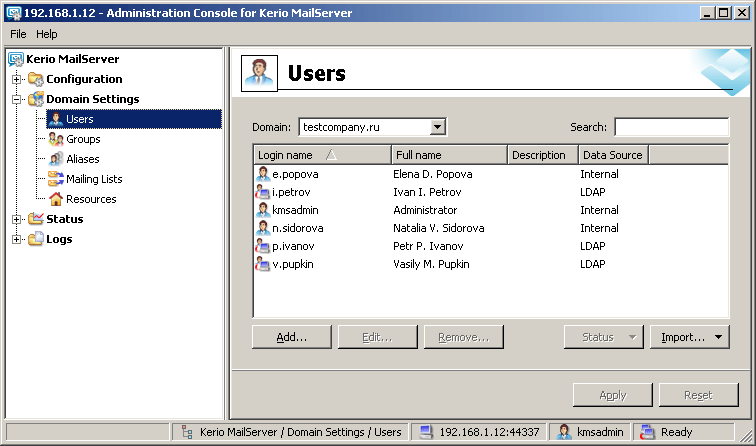Click status bar address 192.168.1.12:44337

(489, 432)
